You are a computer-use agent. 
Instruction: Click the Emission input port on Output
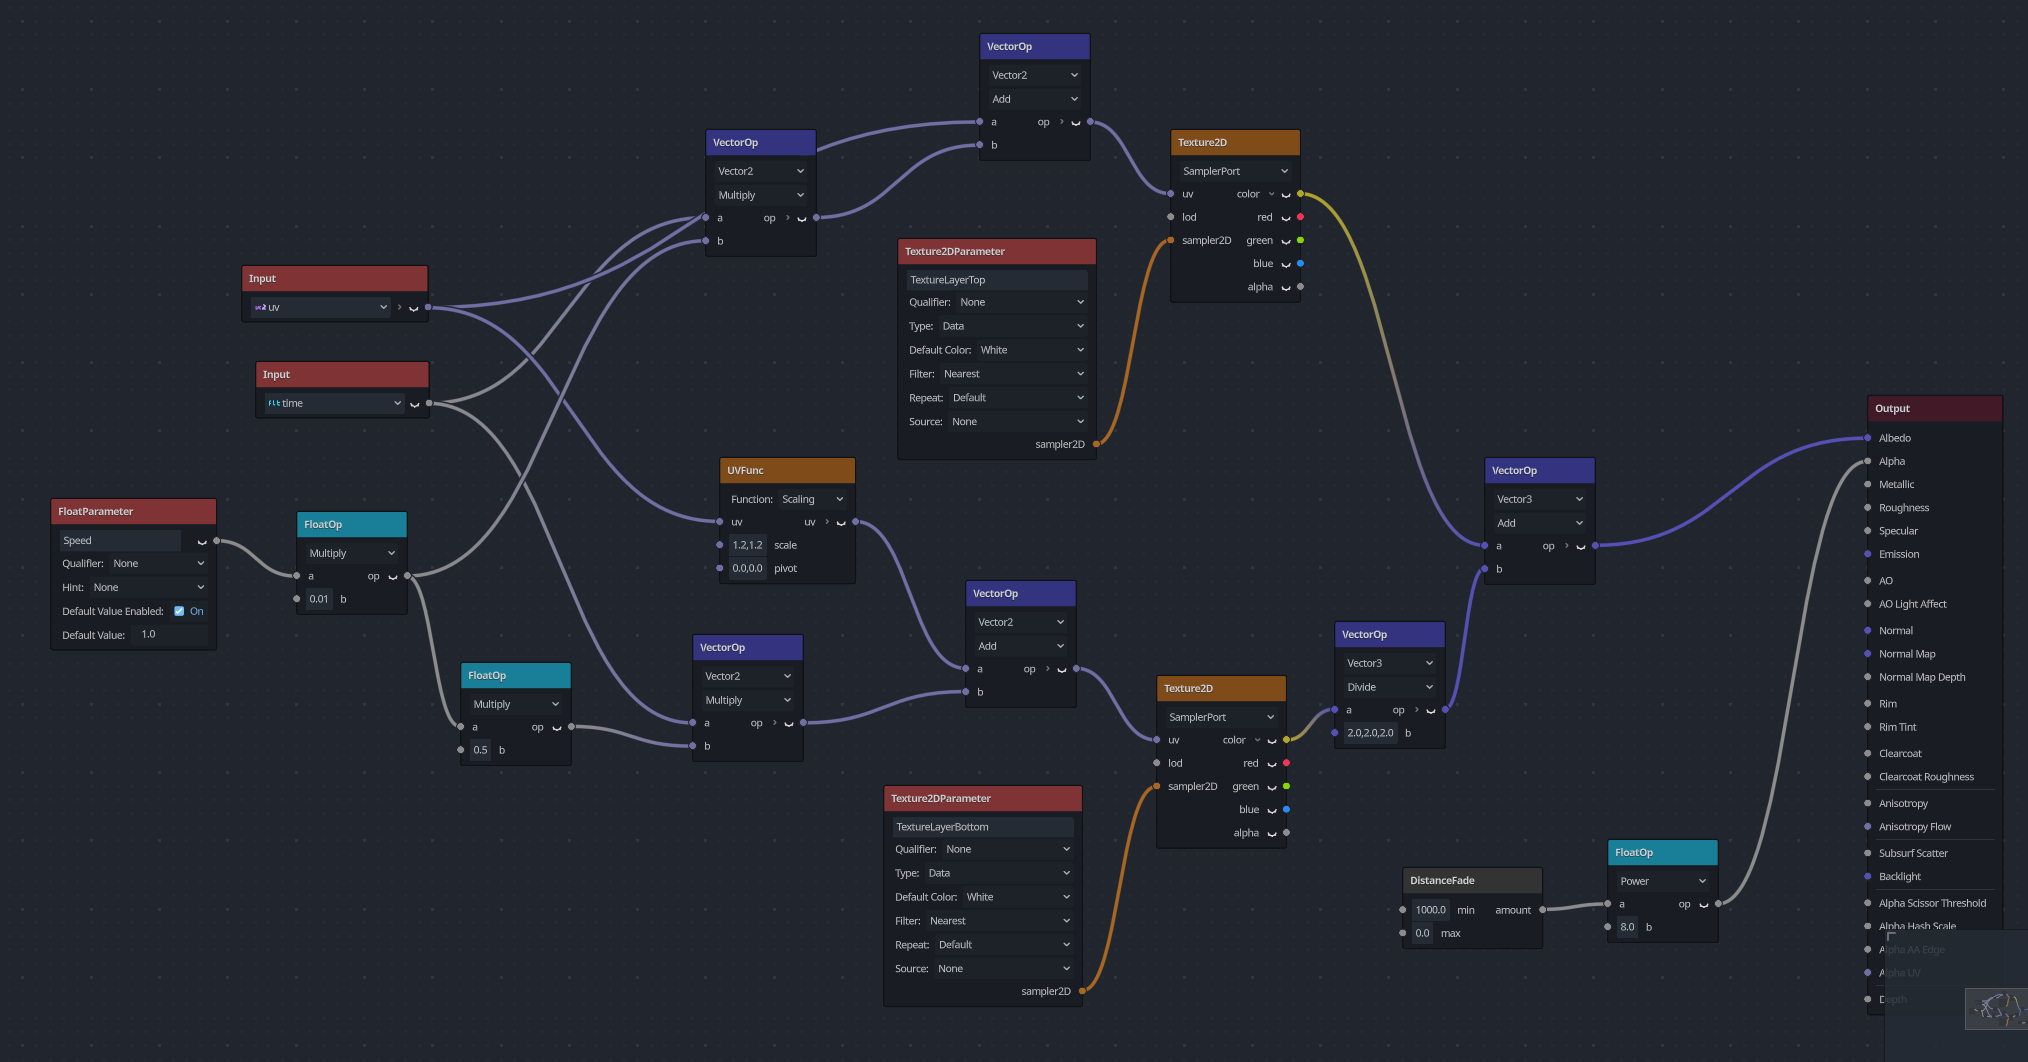click(1868, 554)
